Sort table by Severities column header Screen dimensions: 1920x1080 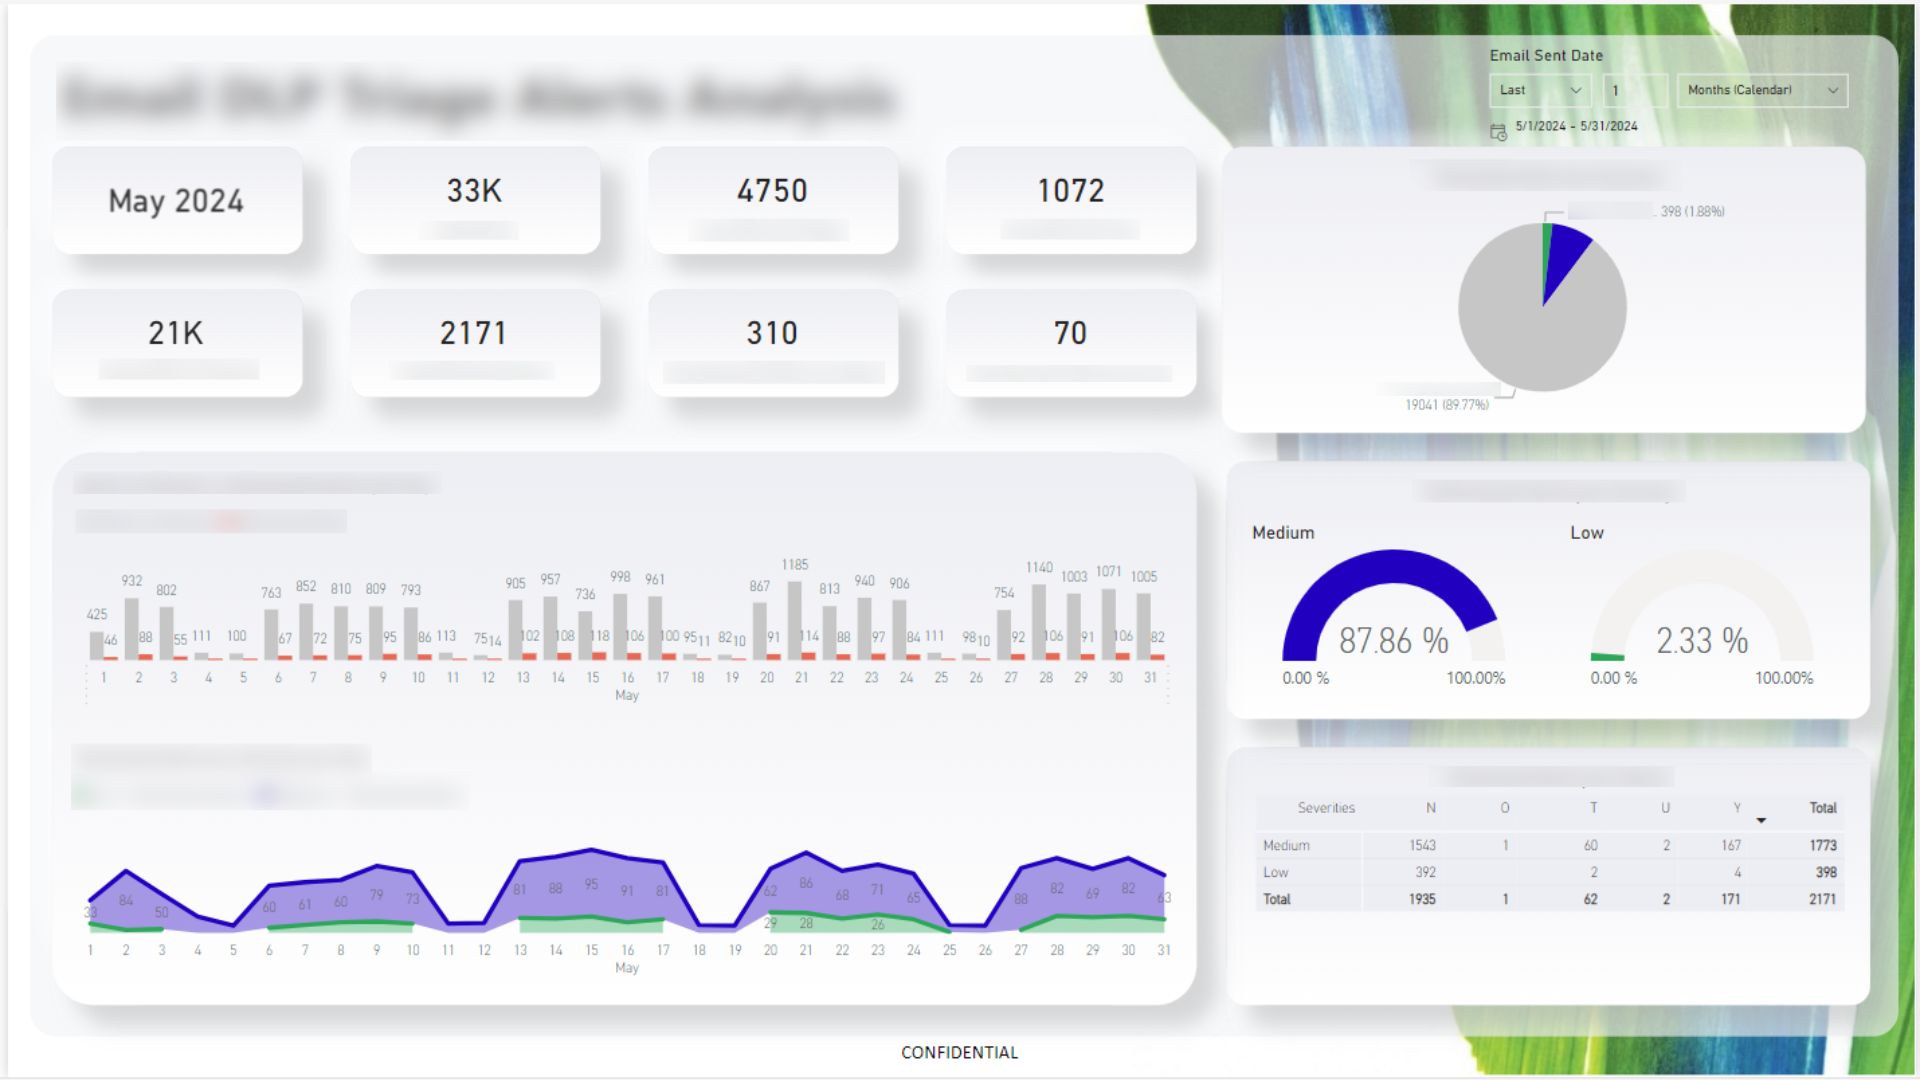coord(1326,808)
